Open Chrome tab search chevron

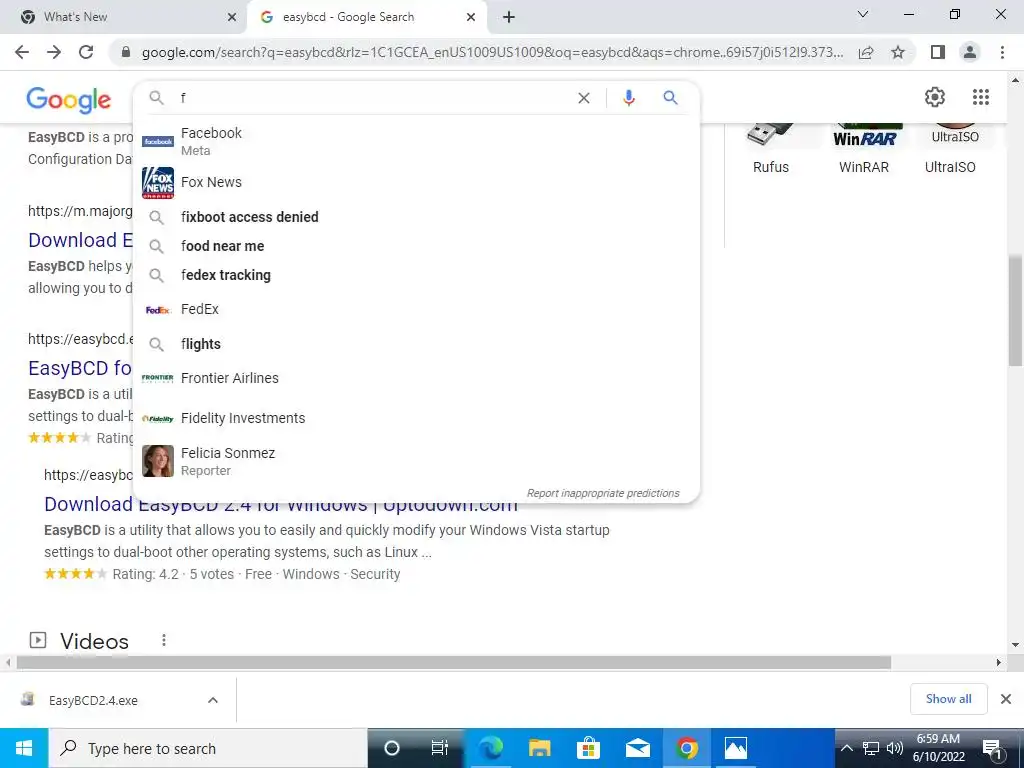point(863,14)
